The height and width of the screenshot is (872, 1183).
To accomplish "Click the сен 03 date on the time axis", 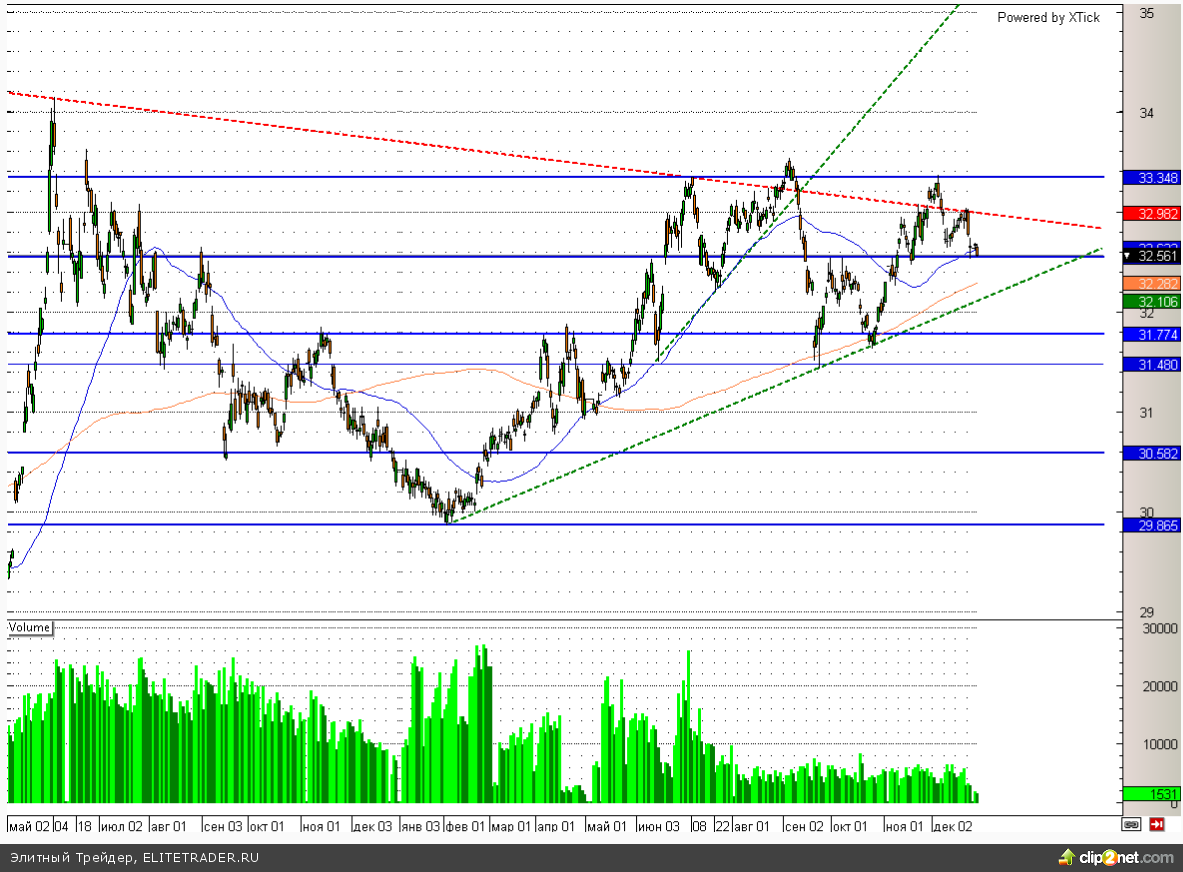I will 223,826.
